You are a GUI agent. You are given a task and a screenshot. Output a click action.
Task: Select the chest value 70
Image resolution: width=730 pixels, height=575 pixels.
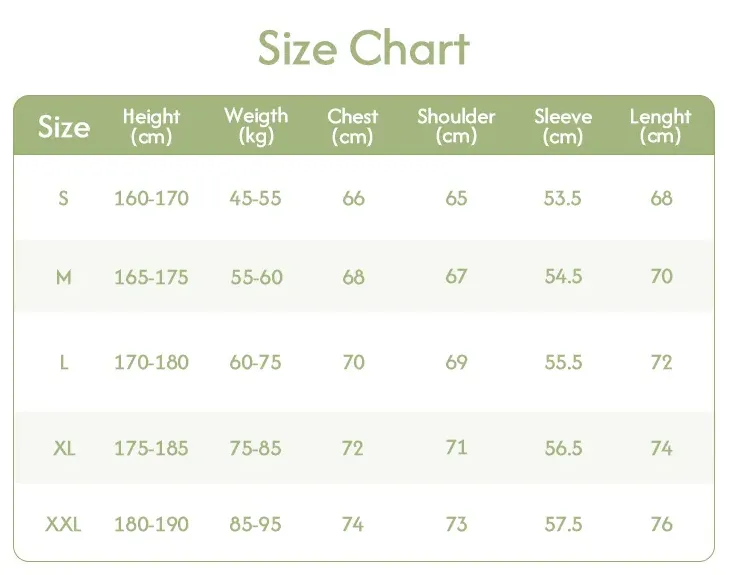coord(353,362)
